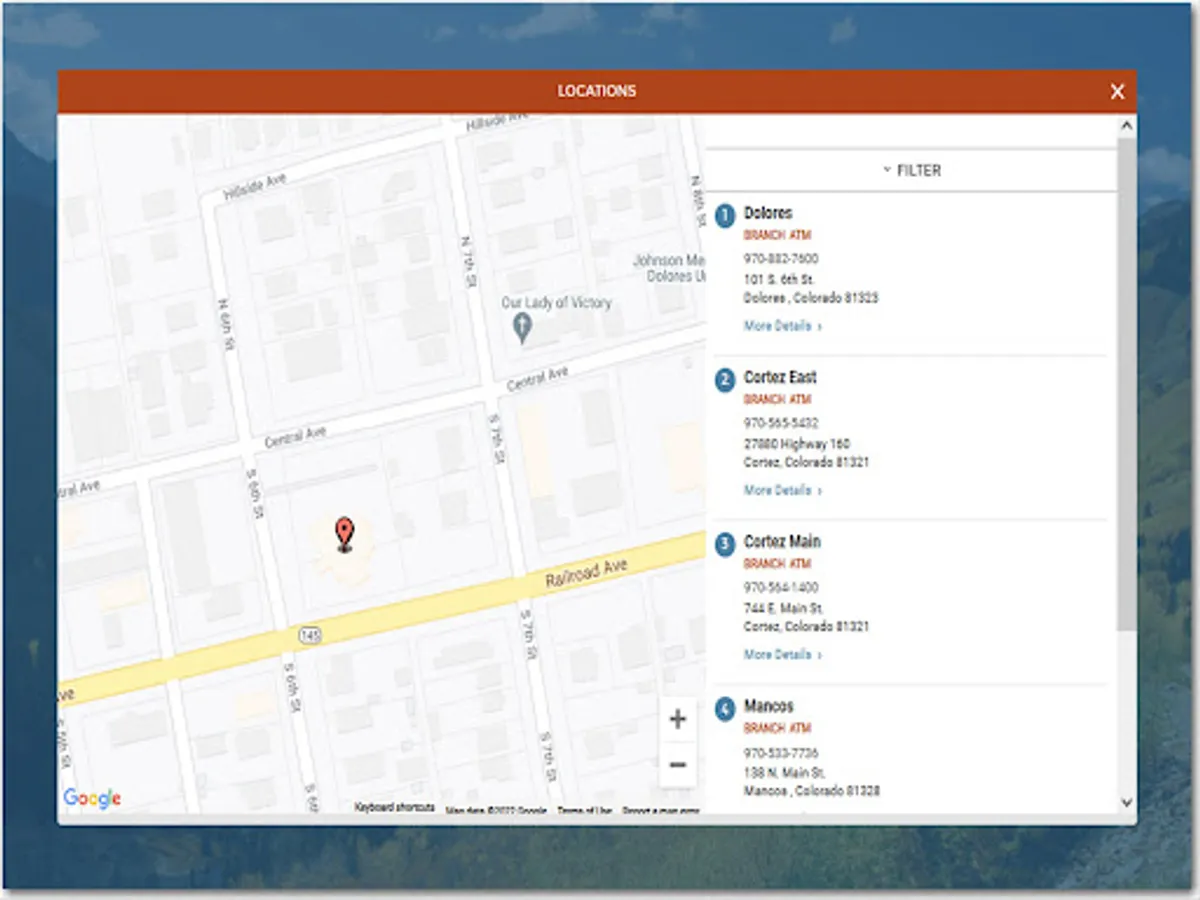
Task: Click the highway 145 route shield
Action: 308,636
